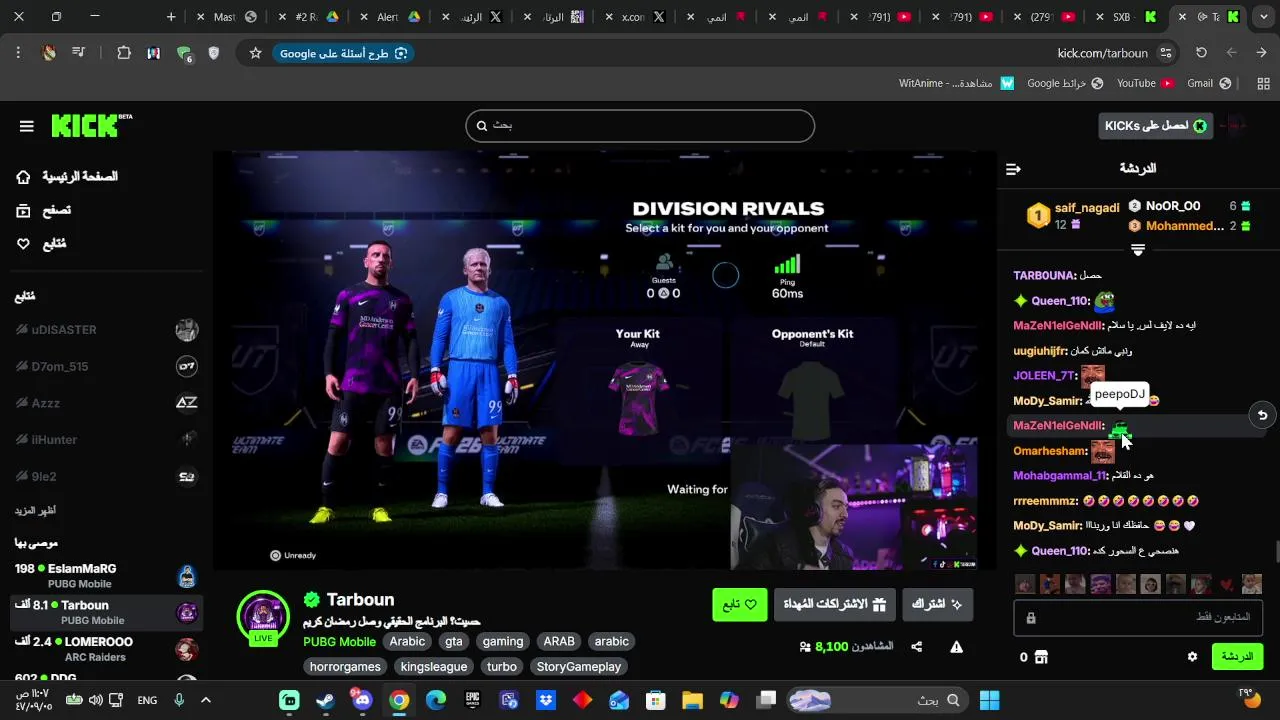
Task: Click the Omarhesham username in chat
Action: [x=1049, y=451]
